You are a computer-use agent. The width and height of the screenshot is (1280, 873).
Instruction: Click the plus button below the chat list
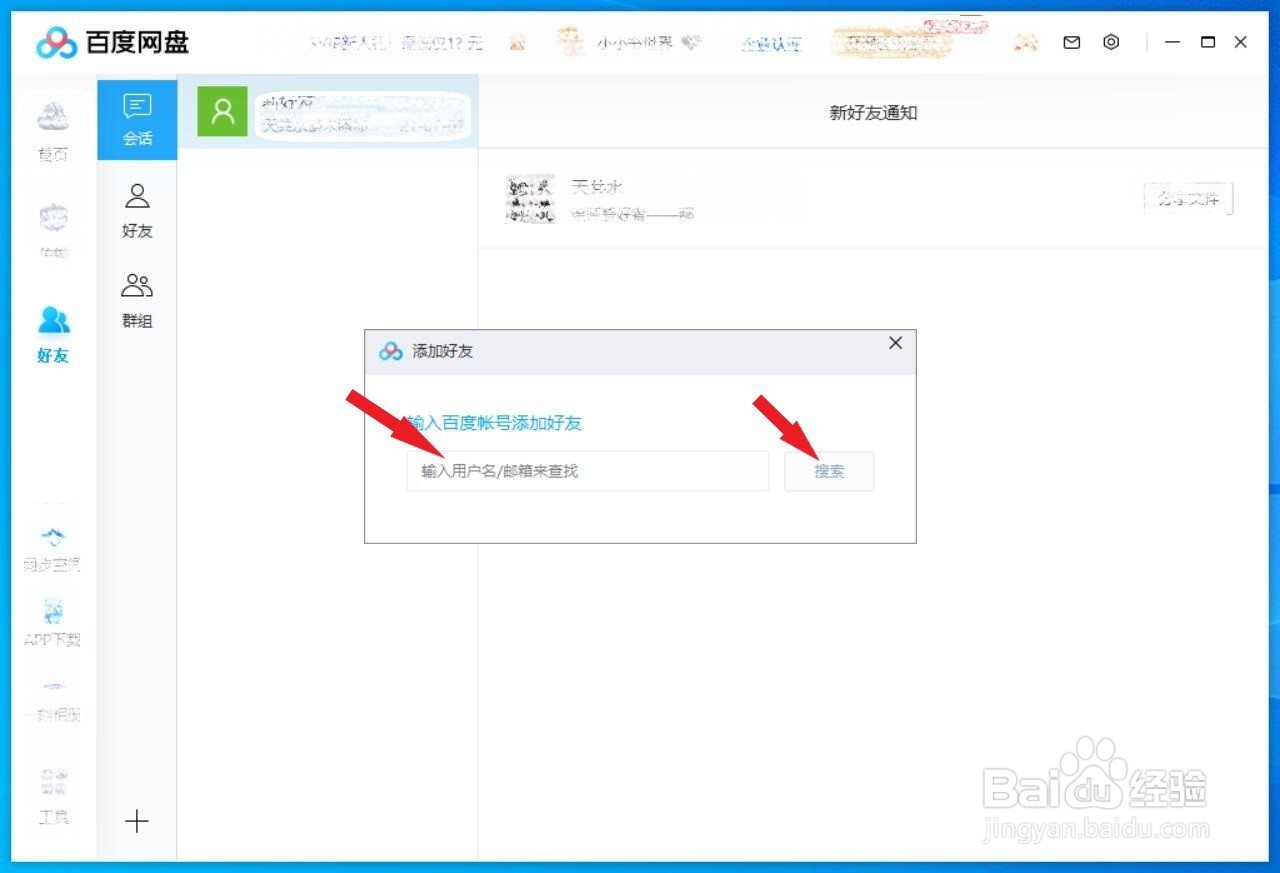[136, 821]
